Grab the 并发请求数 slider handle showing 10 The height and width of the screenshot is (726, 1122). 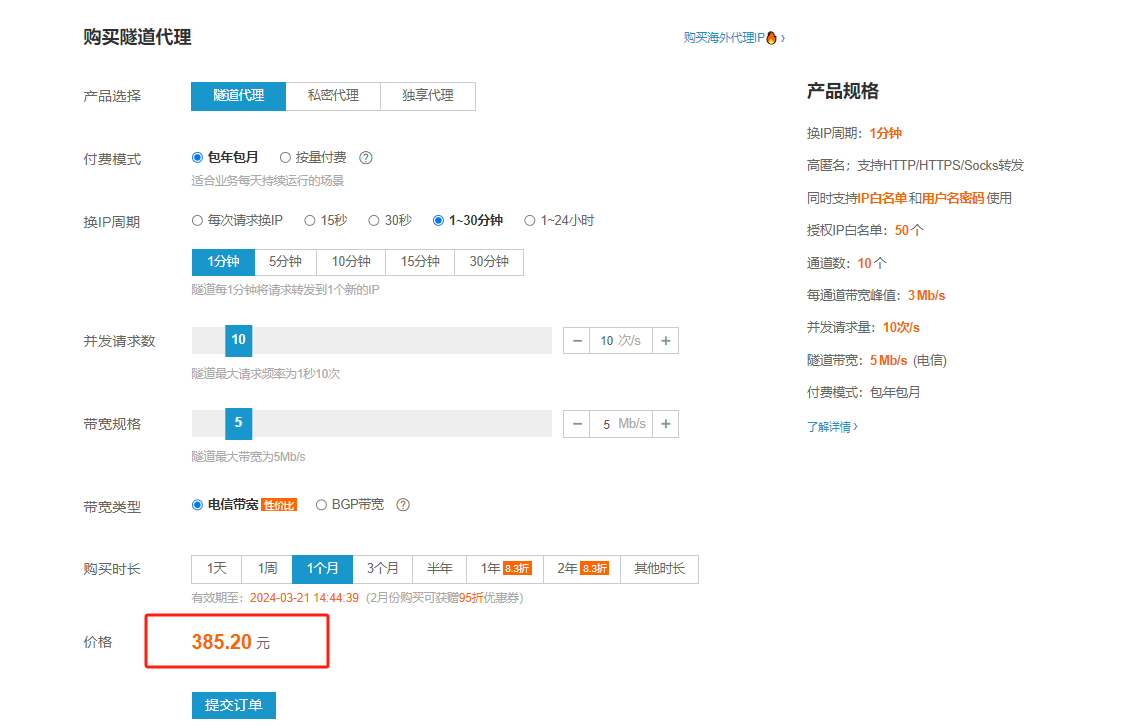coord(239,340)
